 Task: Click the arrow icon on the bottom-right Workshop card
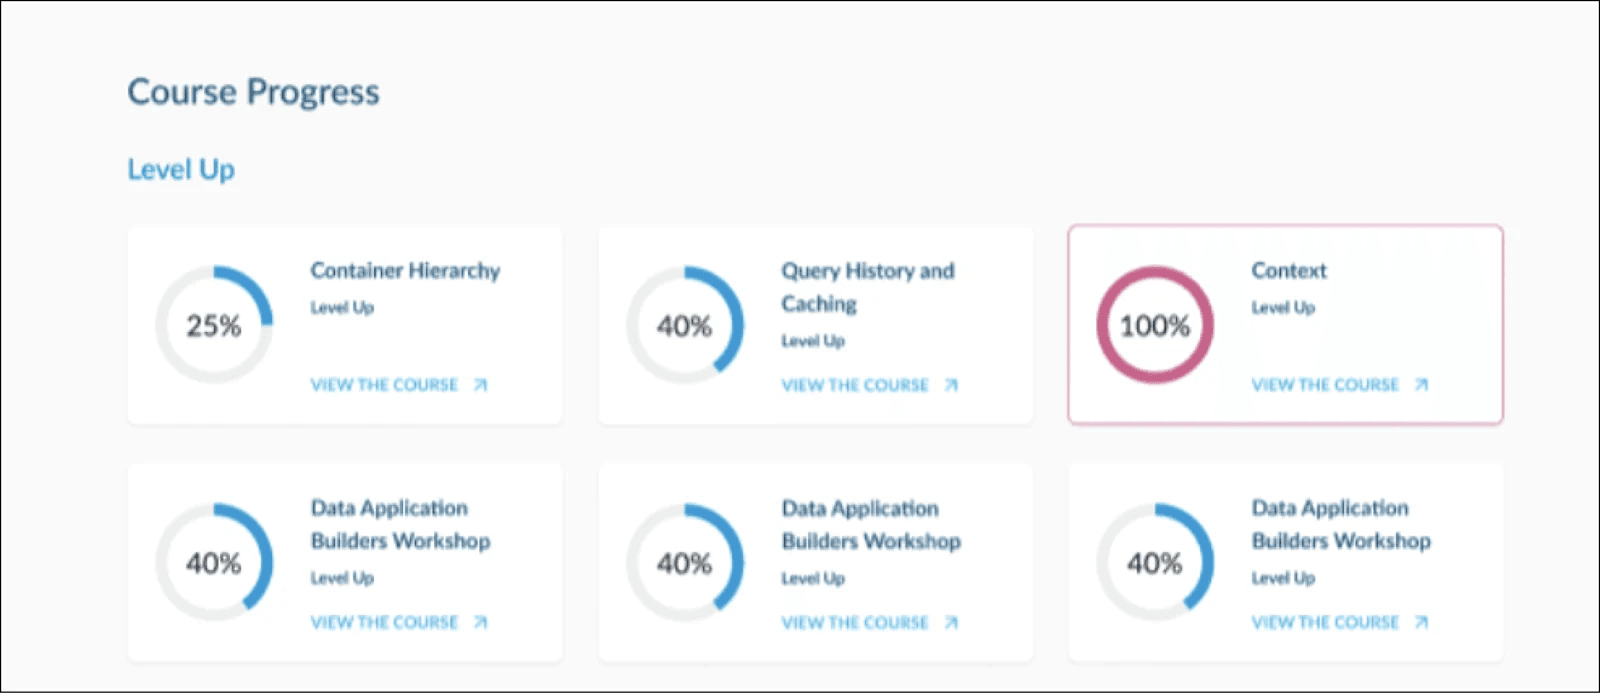click(x=1419, y=622)
